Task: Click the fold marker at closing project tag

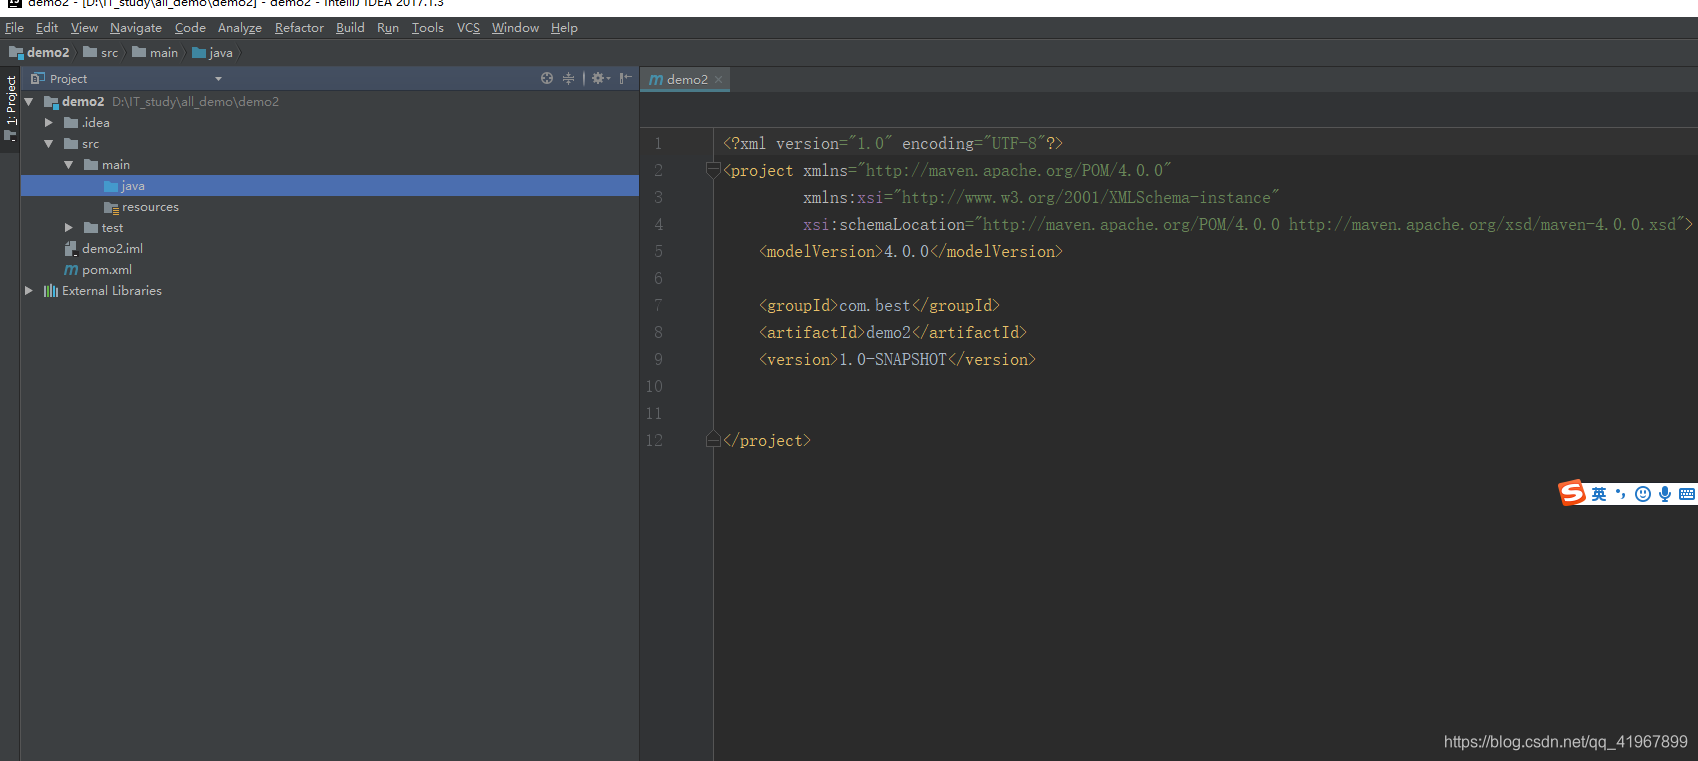Action: [x=713, y=439]
